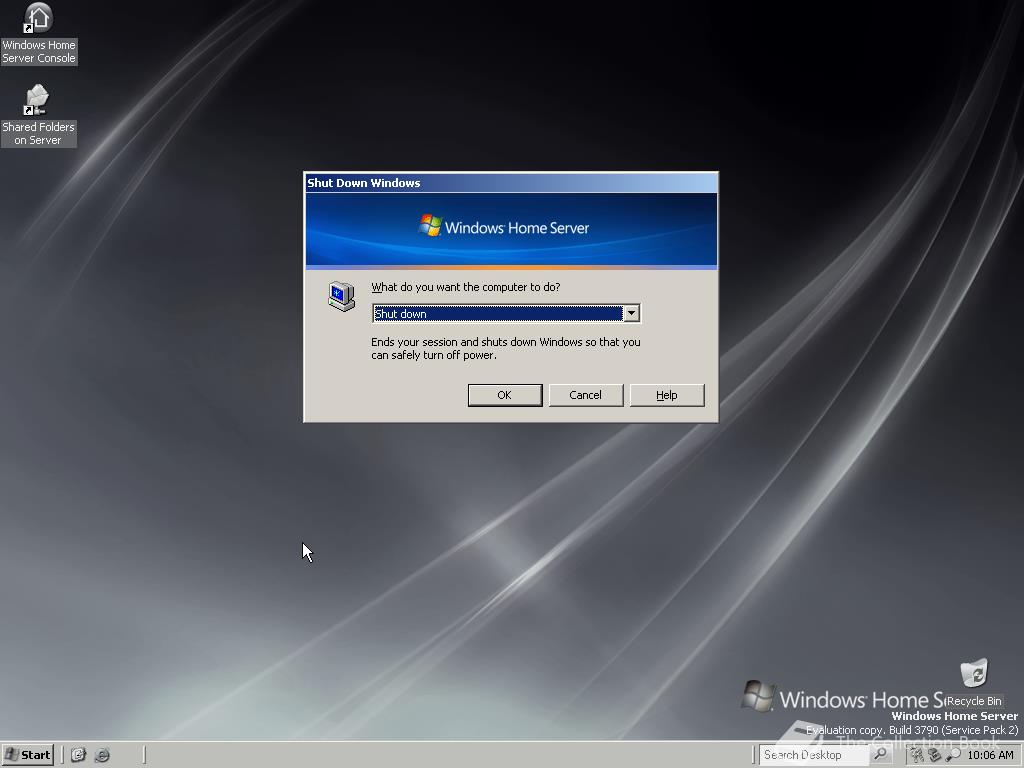
Task: Select the 'Shut down' combo box field
Action: 505,313
